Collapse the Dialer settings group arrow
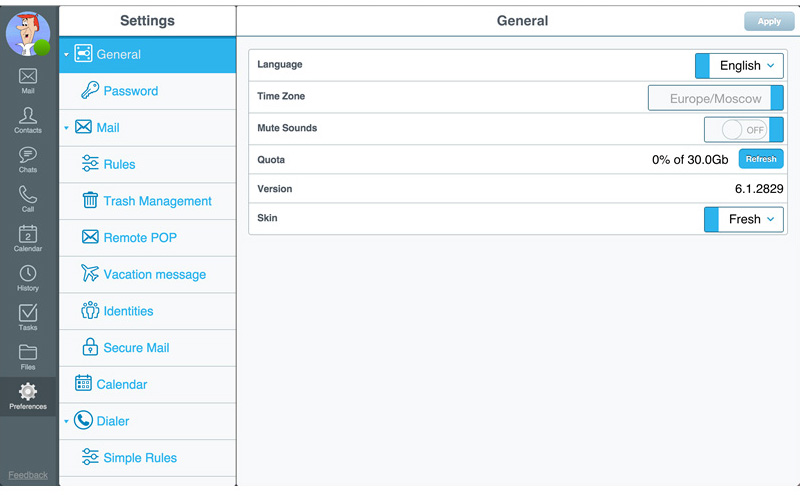The width and height of the screenshot is (800, 495). coord(66,422)
